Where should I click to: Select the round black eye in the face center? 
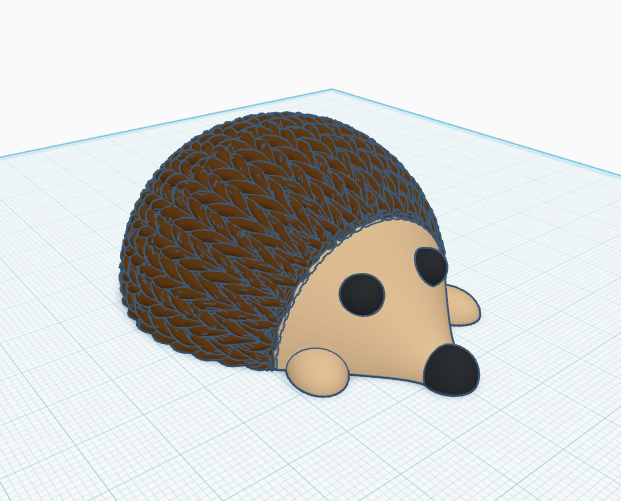pyautogui.click(x=362, y=295)
